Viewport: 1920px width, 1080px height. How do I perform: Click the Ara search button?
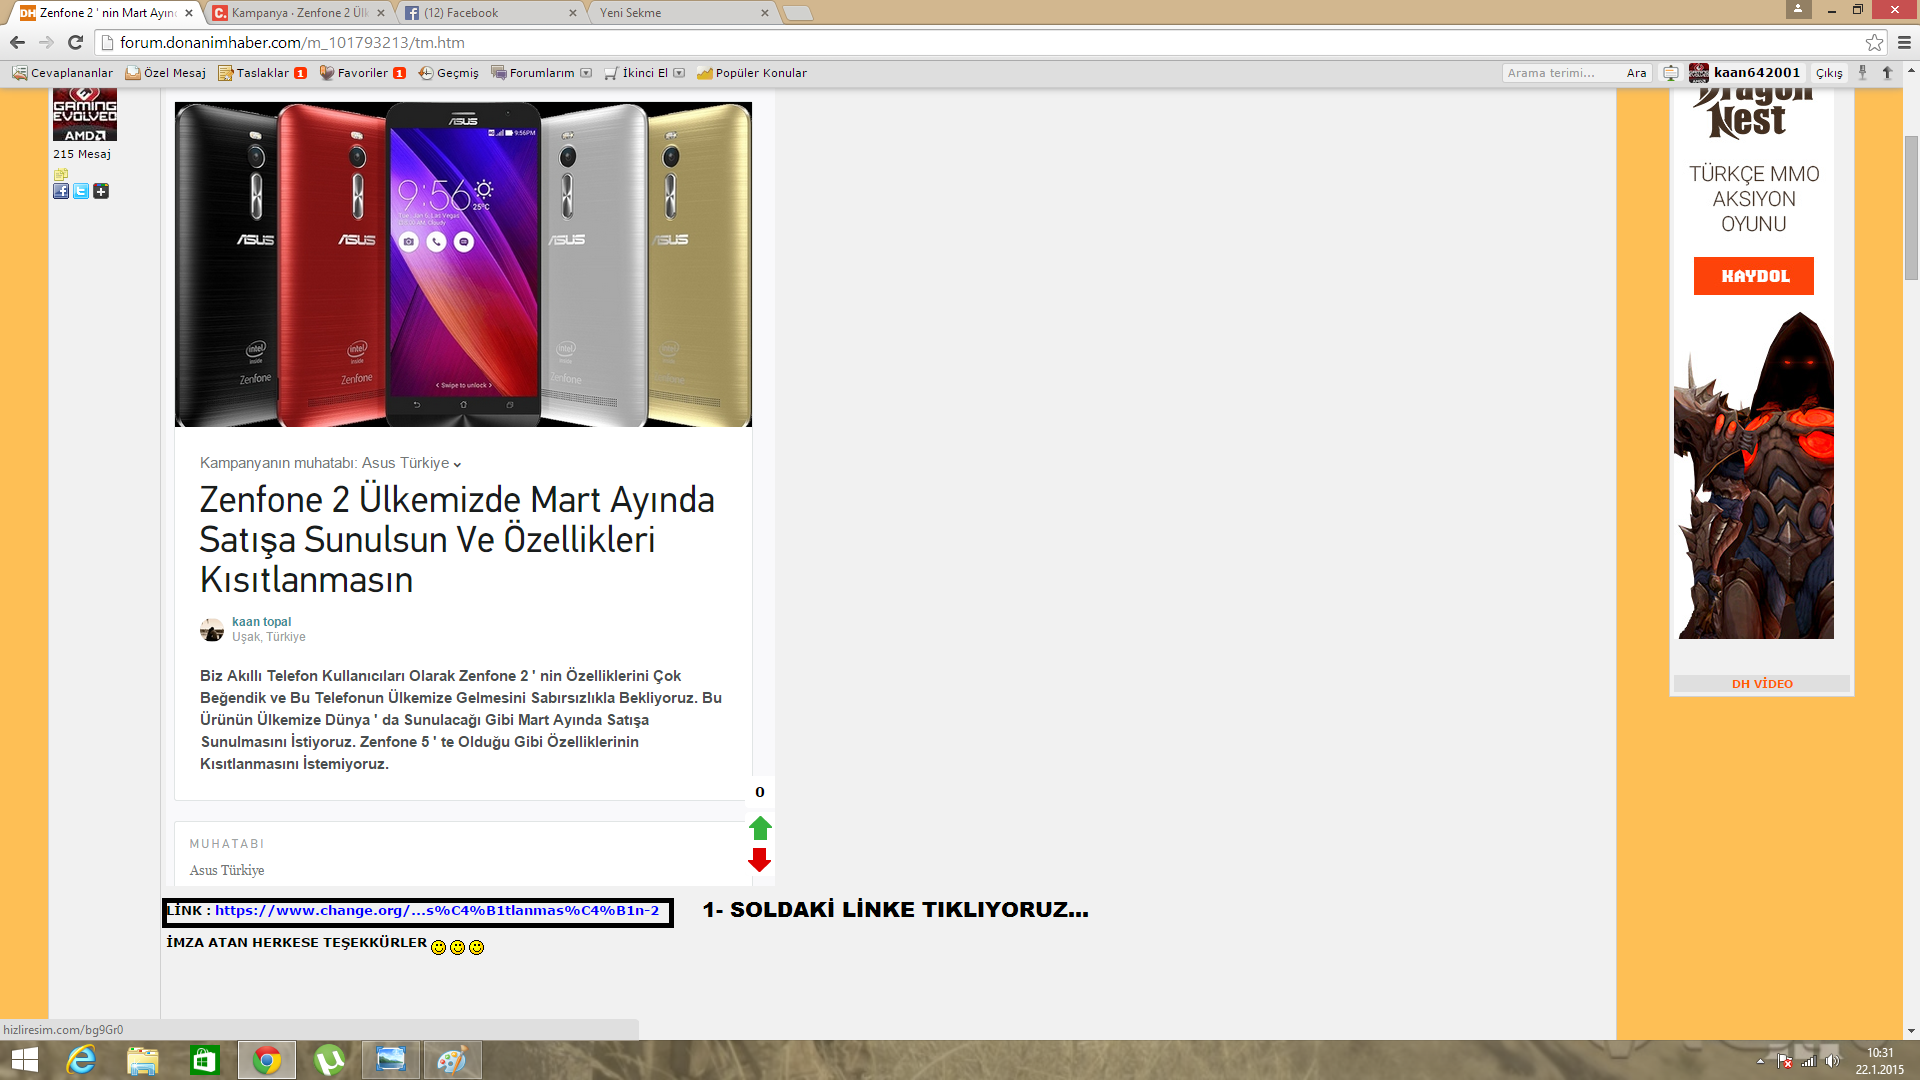point(1636,73)
